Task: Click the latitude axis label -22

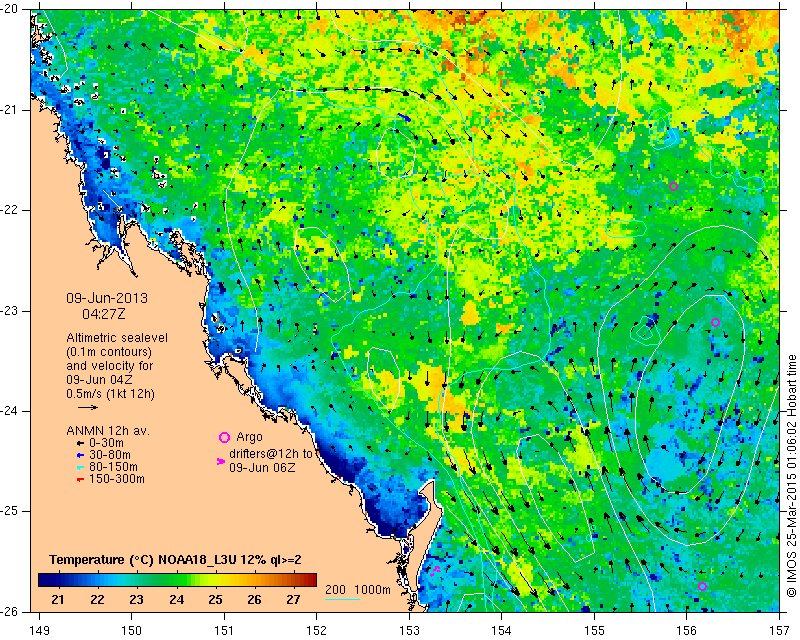Action: coord(10,210)
